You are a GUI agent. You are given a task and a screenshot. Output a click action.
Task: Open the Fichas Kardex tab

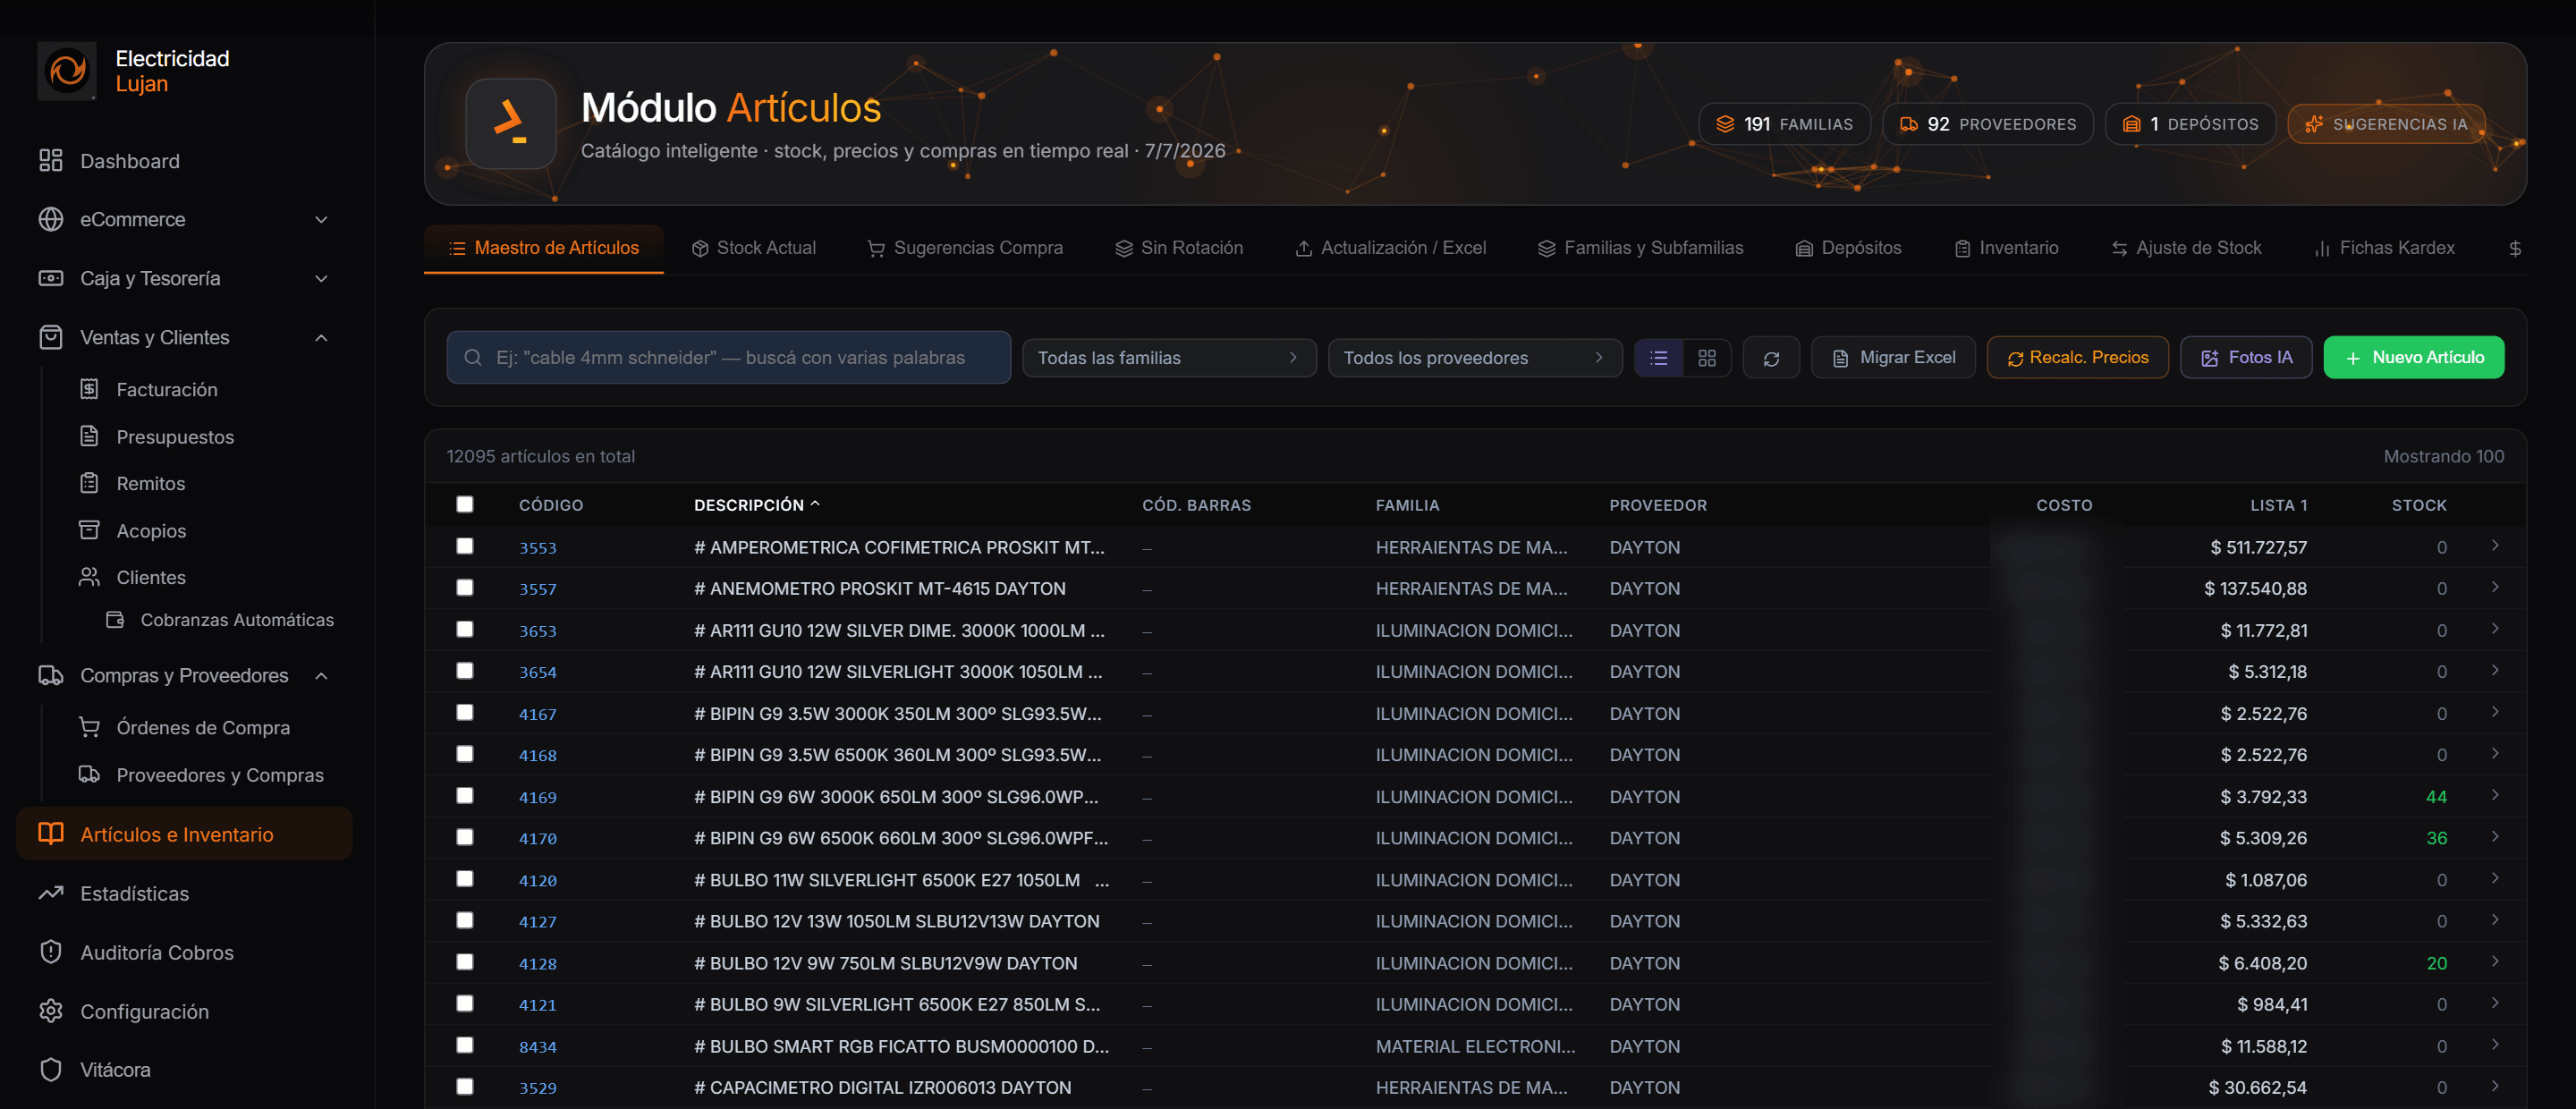(x=2384, y=248)
